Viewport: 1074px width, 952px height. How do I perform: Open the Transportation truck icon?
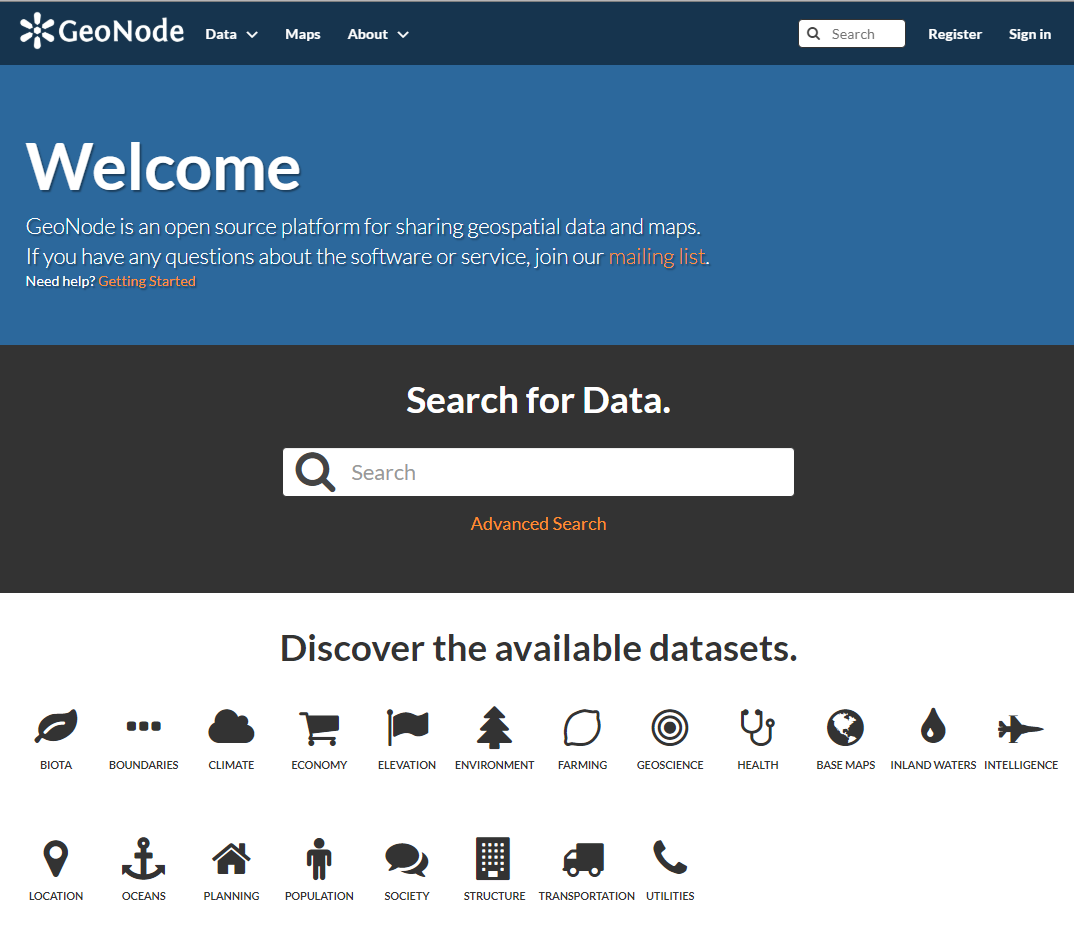pos(584,860)
